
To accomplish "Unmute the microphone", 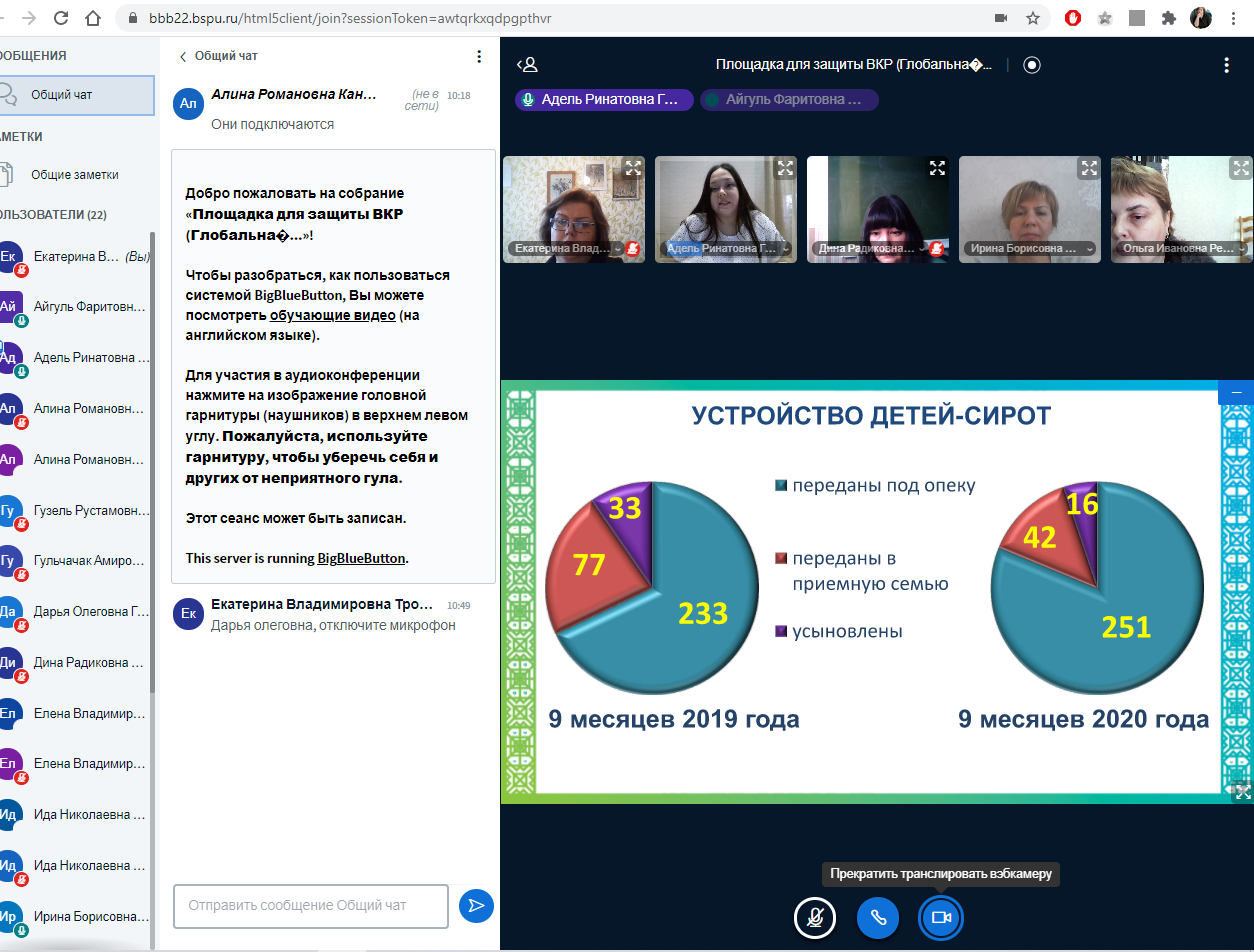I will pyautogui.click(x=815, y=917).
